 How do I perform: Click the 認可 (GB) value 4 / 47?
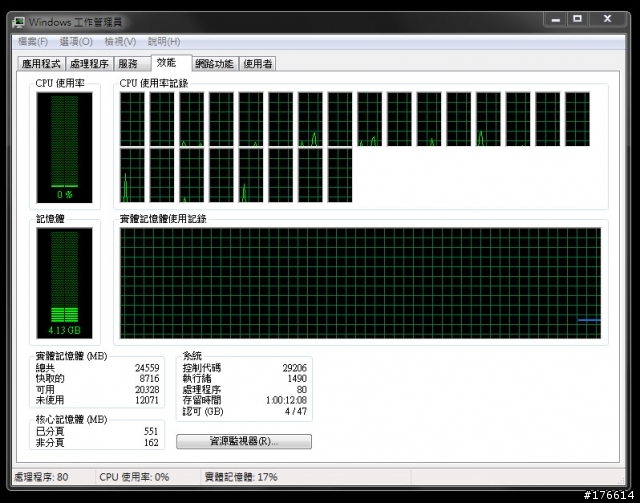296,411
